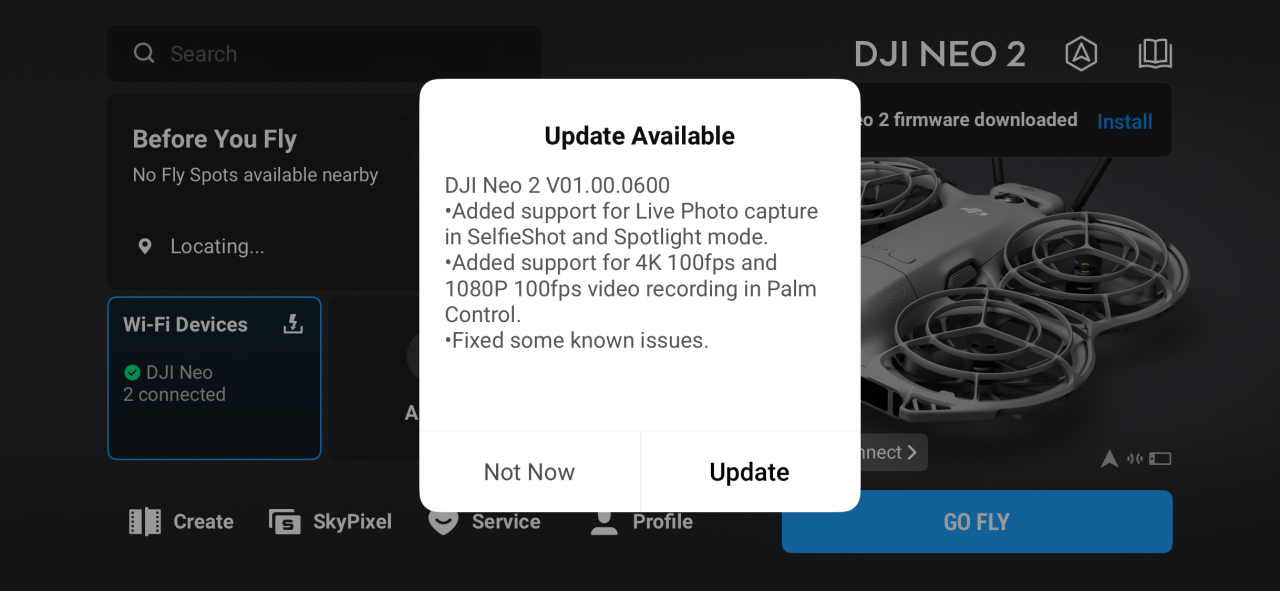This screenshot has height=591, width=1280.
Task: Open the Create tab
Action: point(181,521)
